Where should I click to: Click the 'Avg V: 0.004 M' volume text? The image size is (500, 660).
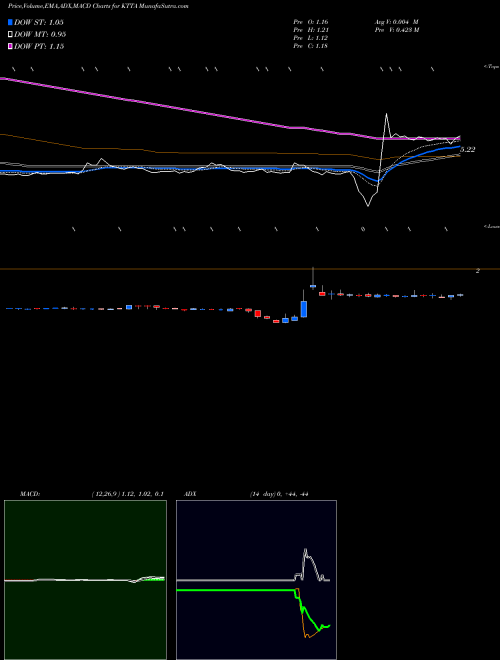396,21
